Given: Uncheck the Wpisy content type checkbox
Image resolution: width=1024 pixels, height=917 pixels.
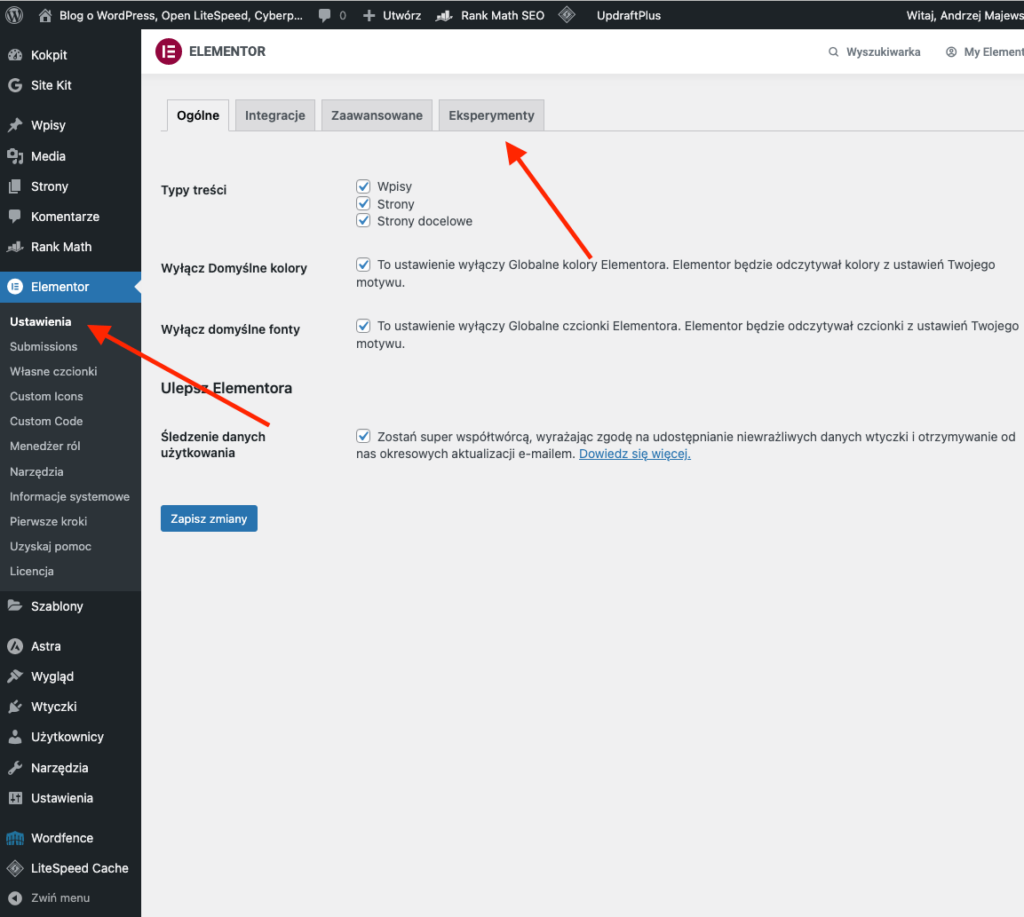Looking at the screenshot, I should click(x=363, y=186).
